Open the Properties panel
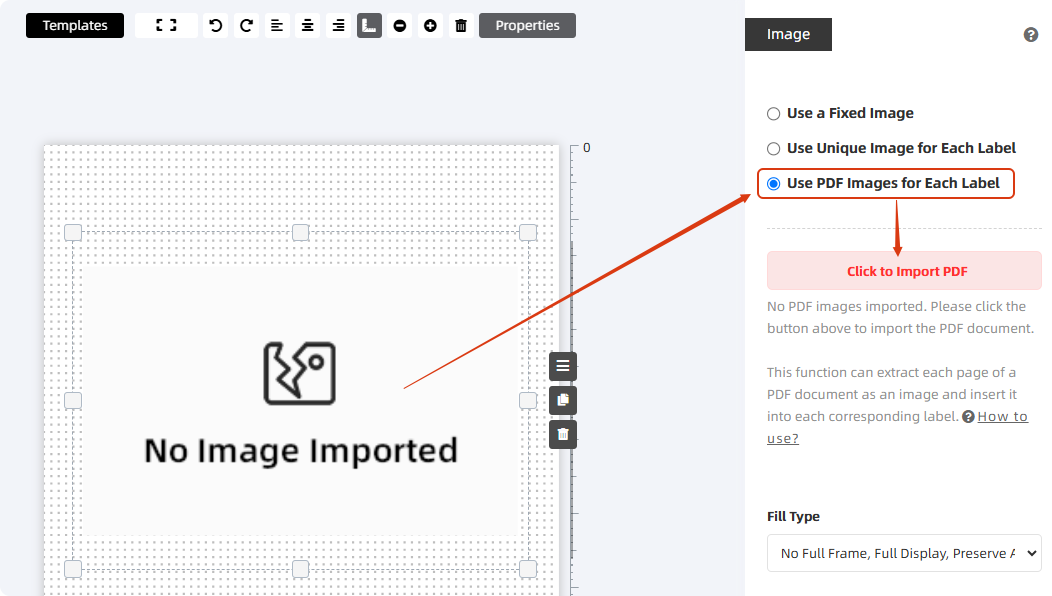Image resolution: width=1052 pixels, height=596 pixels. (x=527, y=26)
